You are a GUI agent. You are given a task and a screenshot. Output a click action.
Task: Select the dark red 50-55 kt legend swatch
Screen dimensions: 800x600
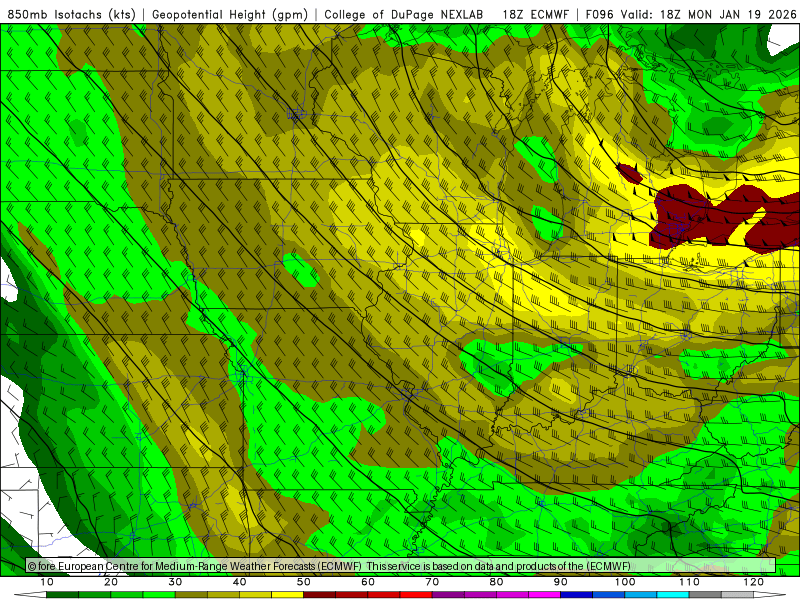(x=319, y=595)
